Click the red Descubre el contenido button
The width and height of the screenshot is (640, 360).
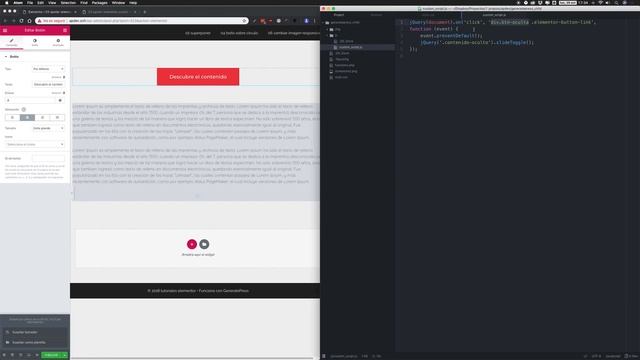(198, 77)
